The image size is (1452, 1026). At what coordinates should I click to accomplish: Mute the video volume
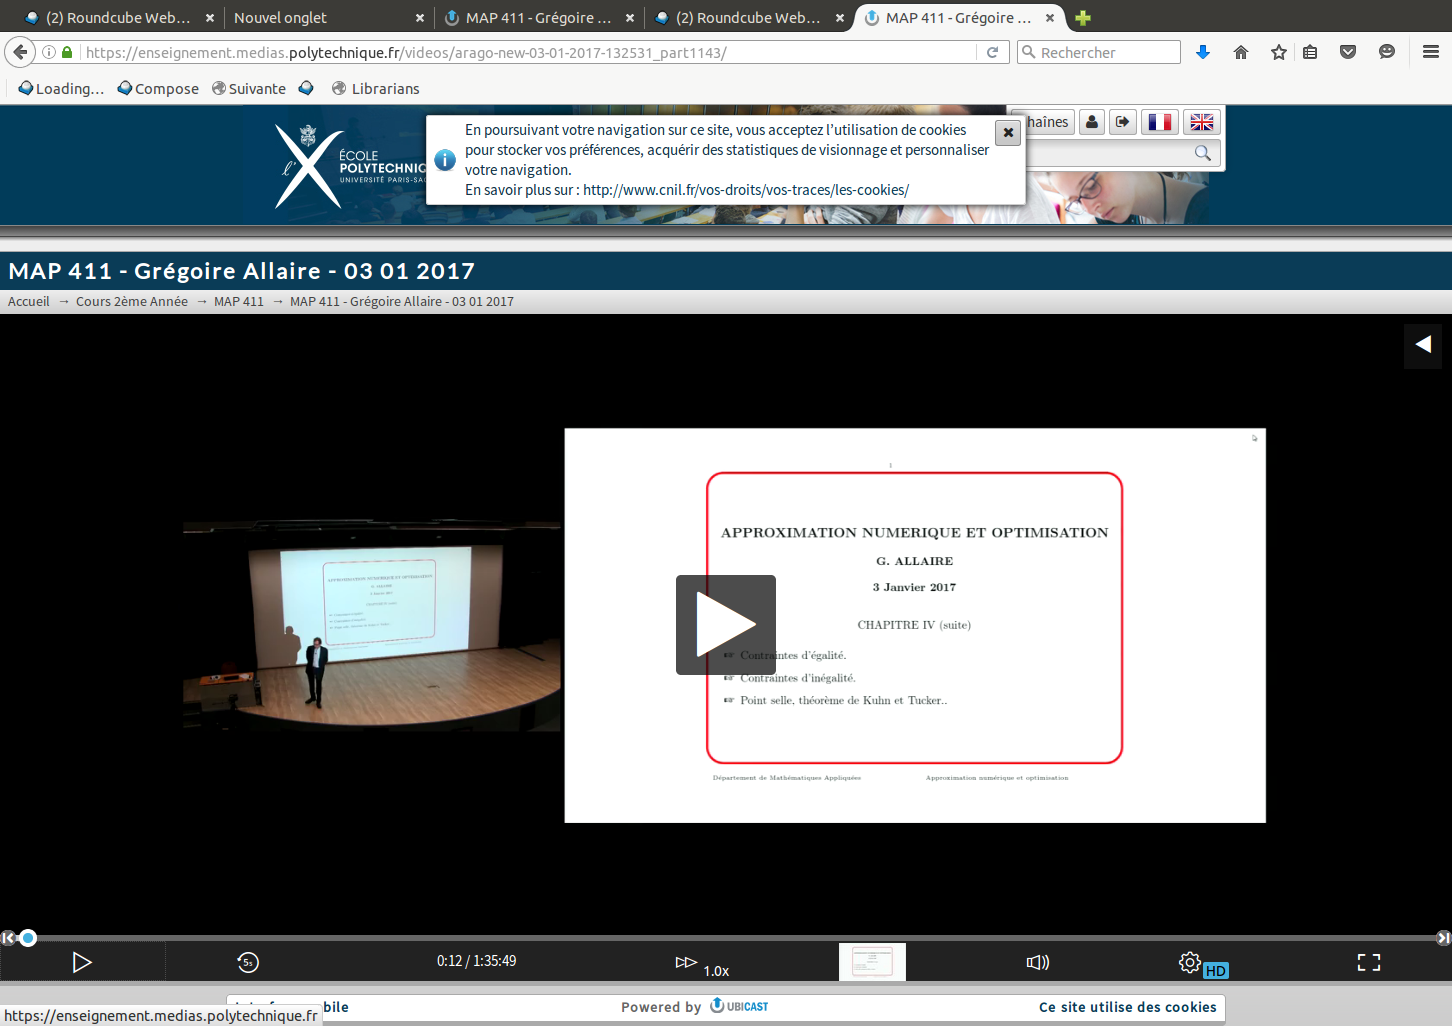click(x=1038, y=962)
